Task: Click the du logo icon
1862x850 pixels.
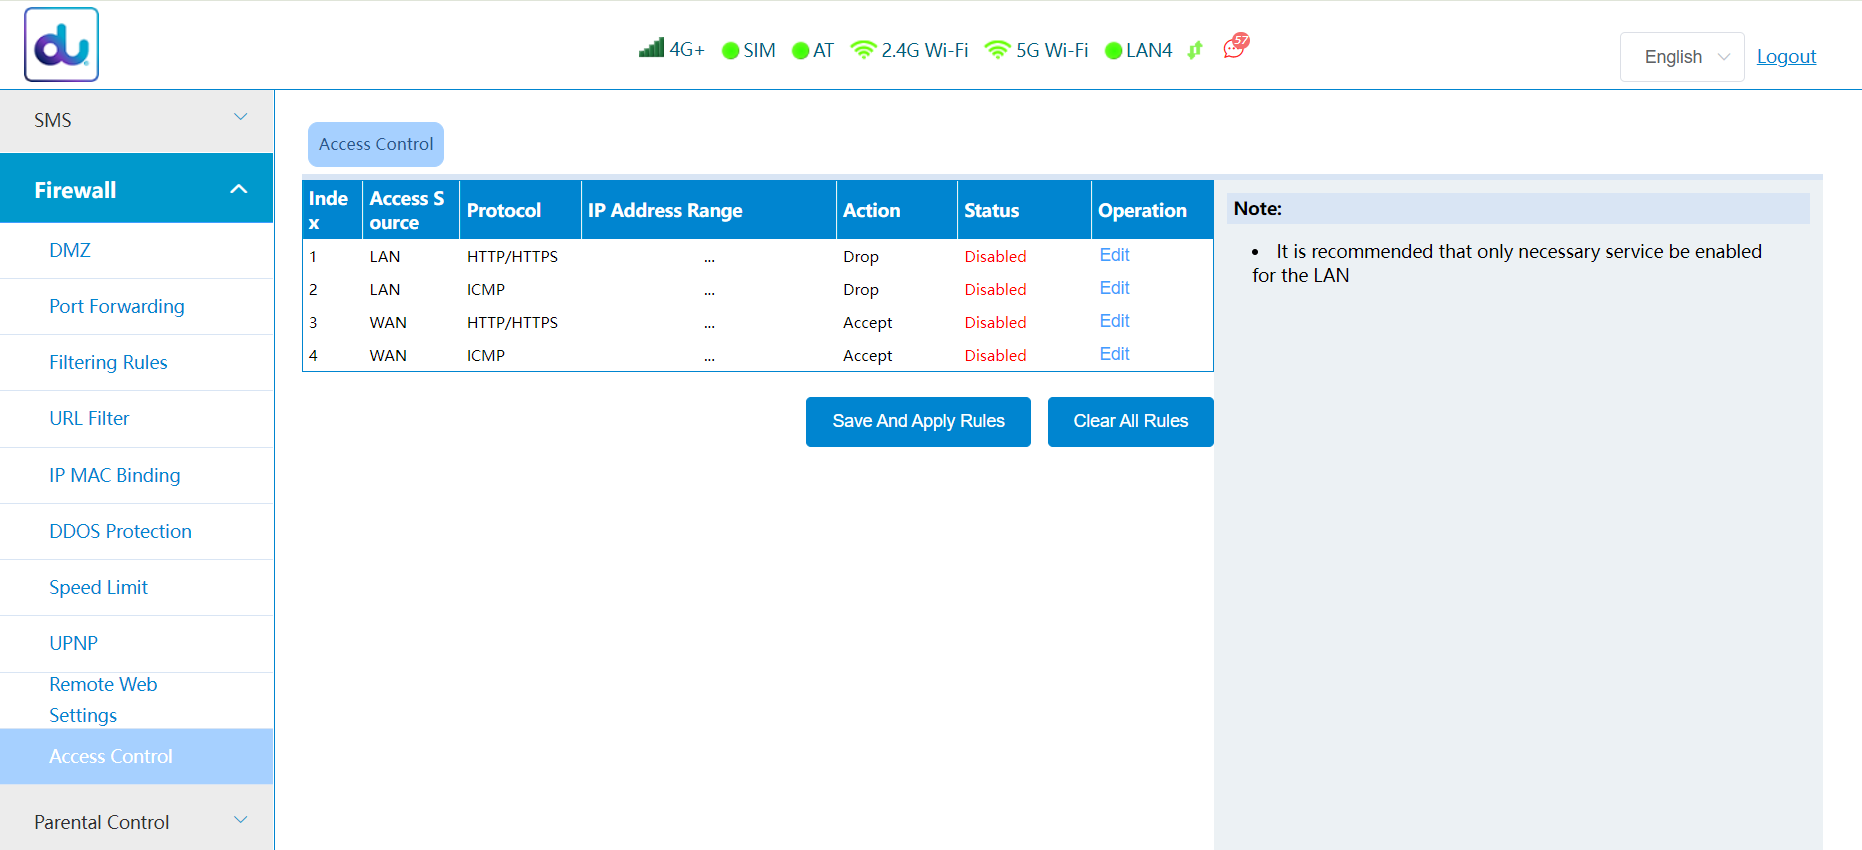Action: (61, 45)
